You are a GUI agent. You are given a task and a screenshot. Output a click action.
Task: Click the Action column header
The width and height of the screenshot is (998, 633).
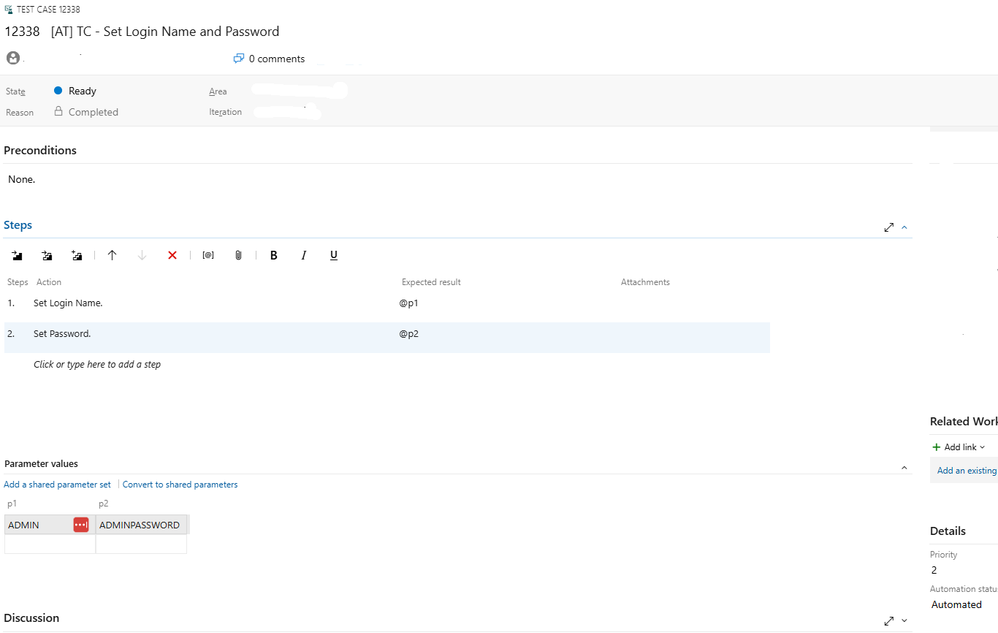coord(49,282)
